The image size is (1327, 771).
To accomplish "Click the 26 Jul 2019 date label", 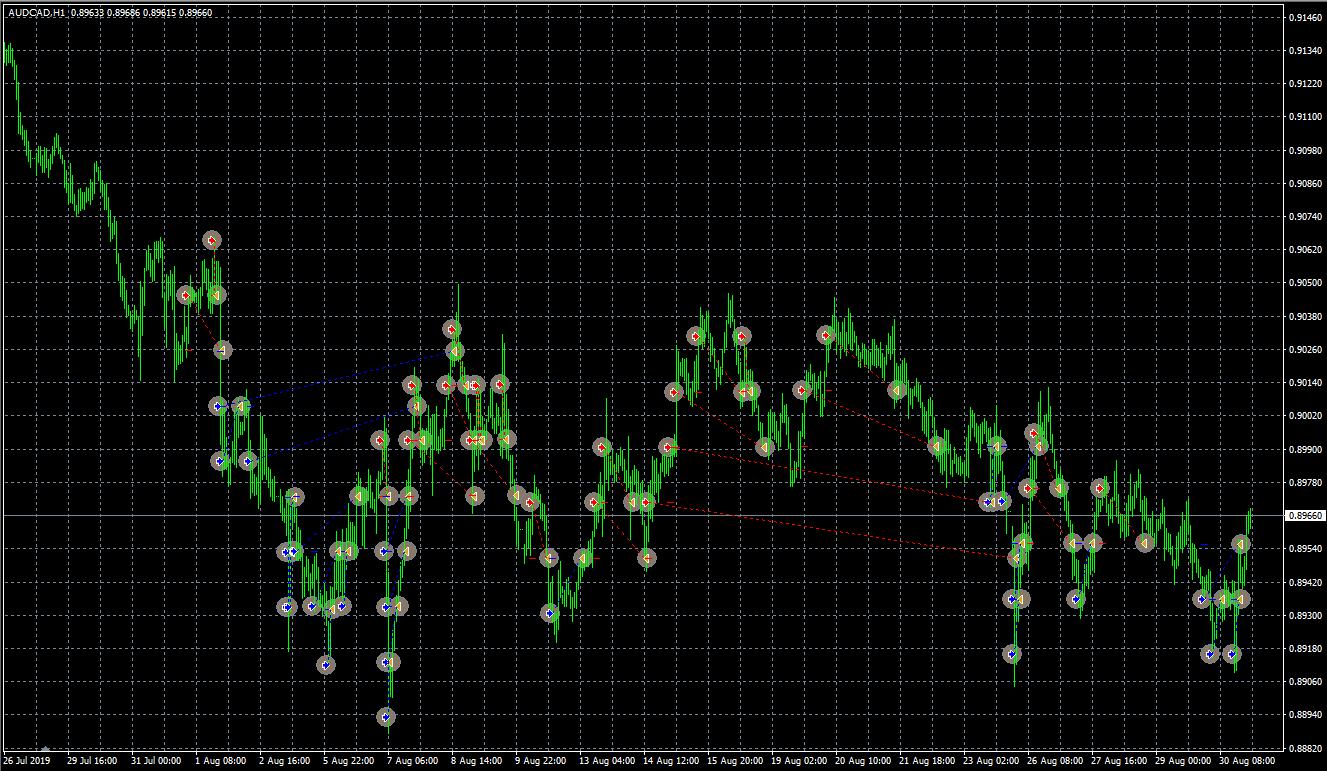I will [x=27, y=761].
